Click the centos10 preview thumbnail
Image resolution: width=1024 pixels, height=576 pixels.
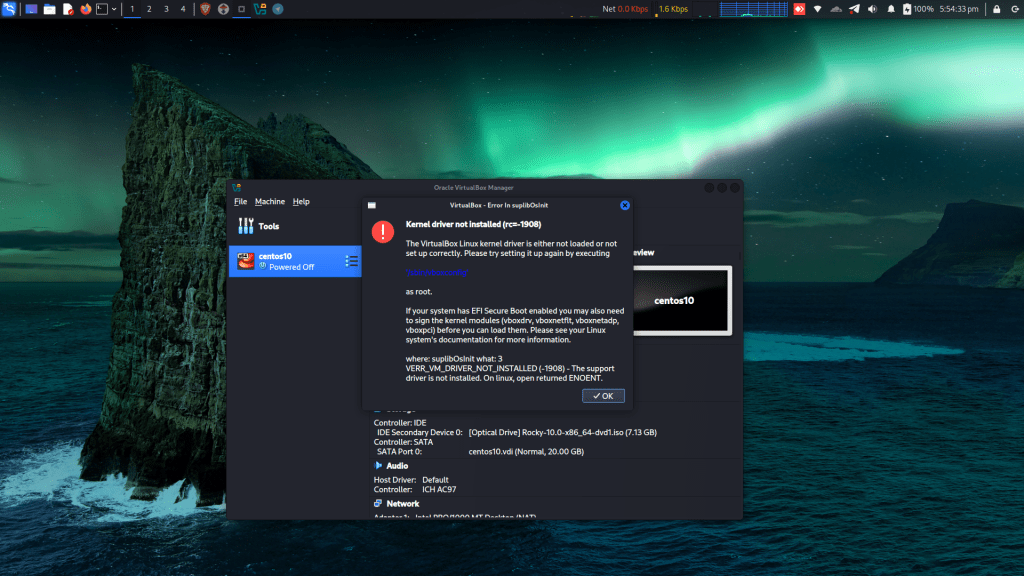tap(683, 302)
